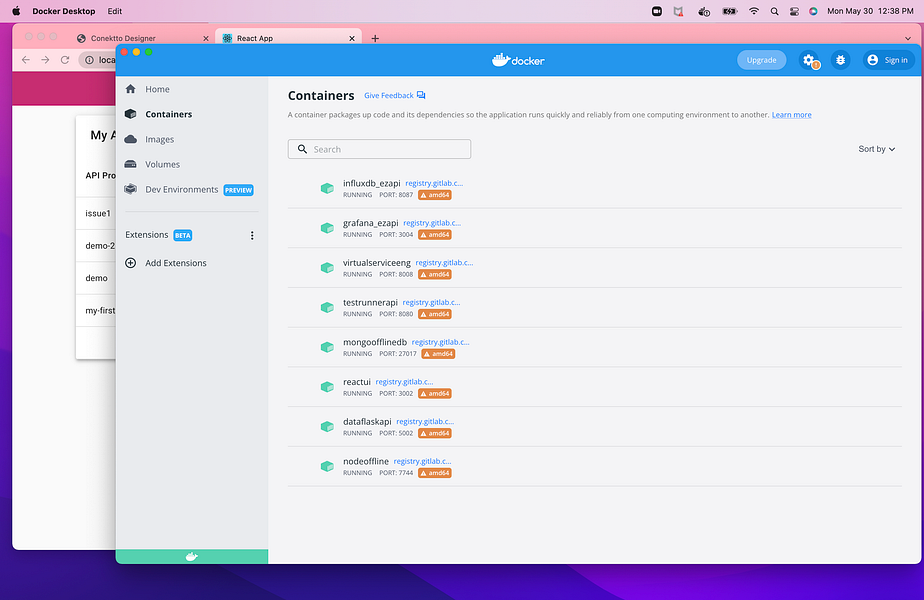Click the Give Feedback link
The width and height of the screenshot is (924, 600).
(x=395, y=95)
